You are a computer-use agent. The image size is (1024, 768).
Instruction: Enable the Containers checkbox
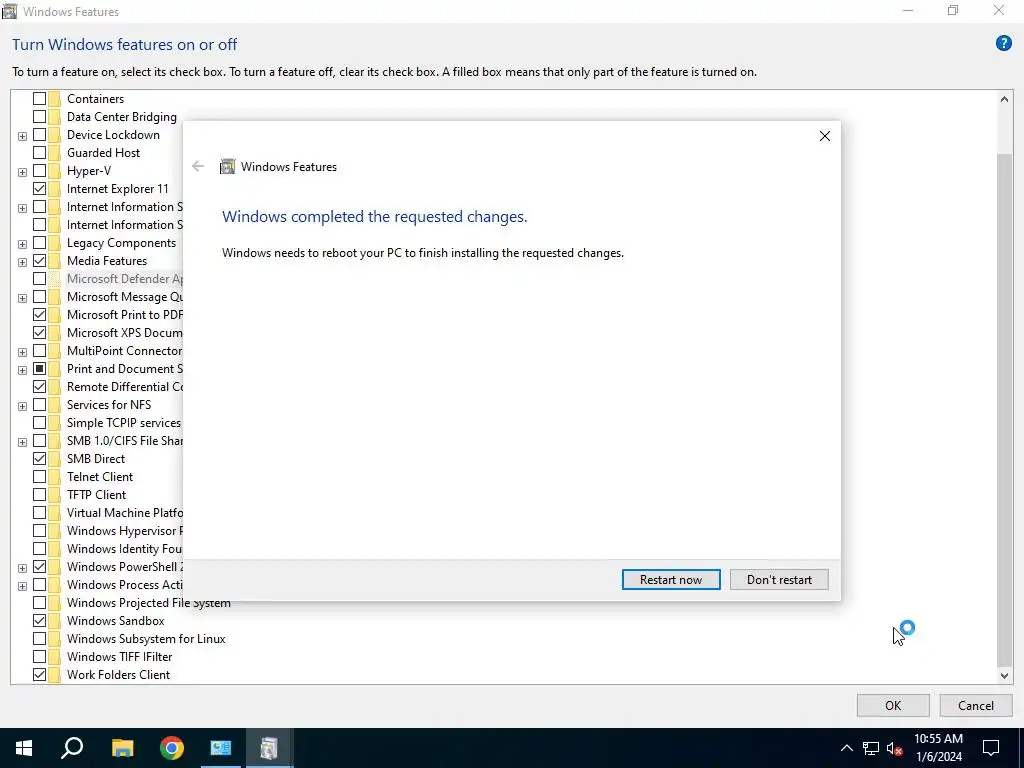(x=39, y=99)
